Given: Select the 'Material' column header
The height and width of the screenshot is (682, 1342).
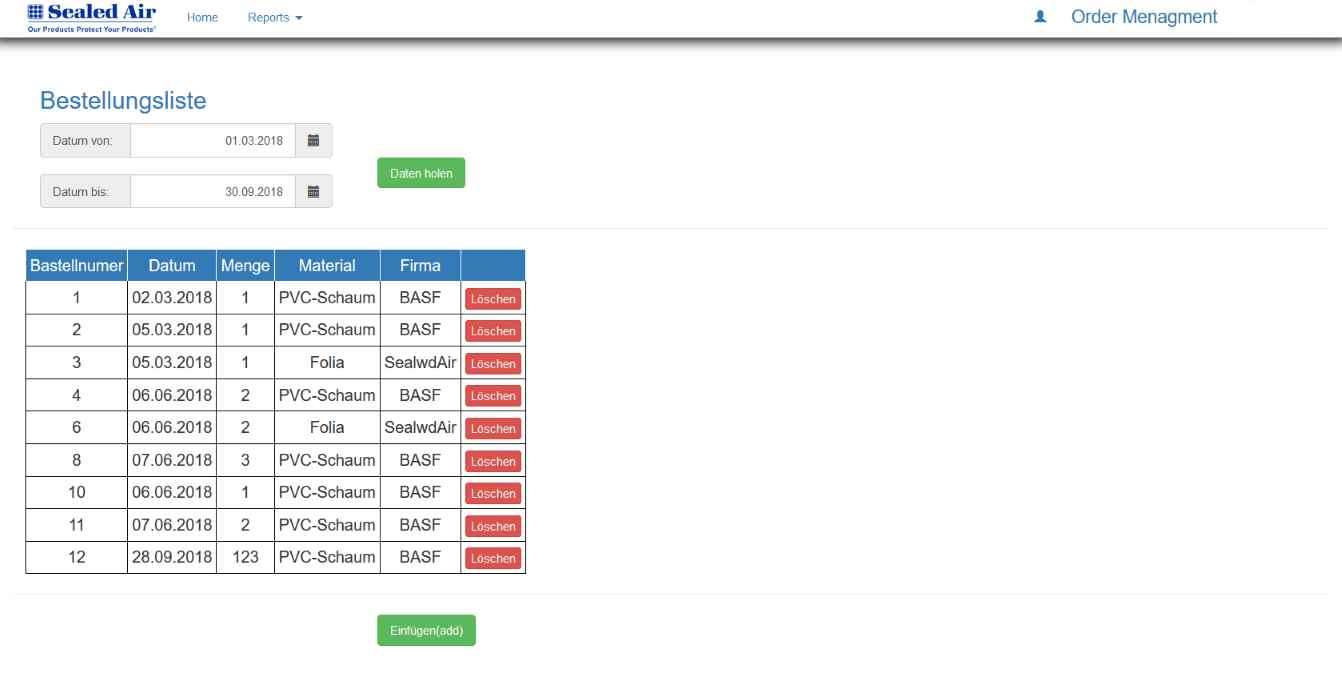Looking at the screenshot, I should [x=327, y=266].
